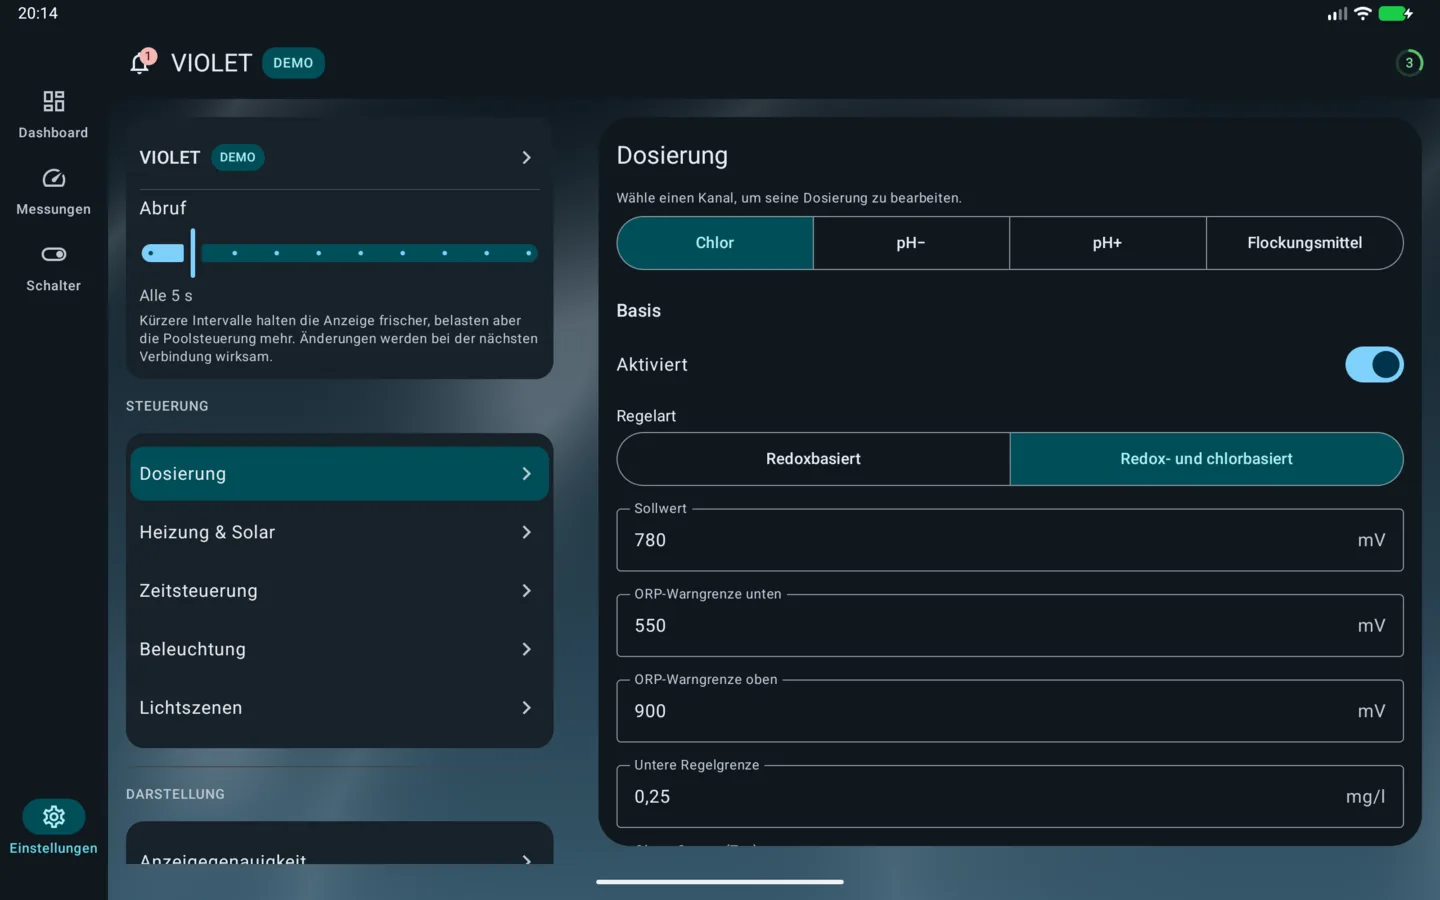Disable the Aktiviert toggle switch
The height and width of the screenshot is (900, 1440).
(x=1374, y=365)
